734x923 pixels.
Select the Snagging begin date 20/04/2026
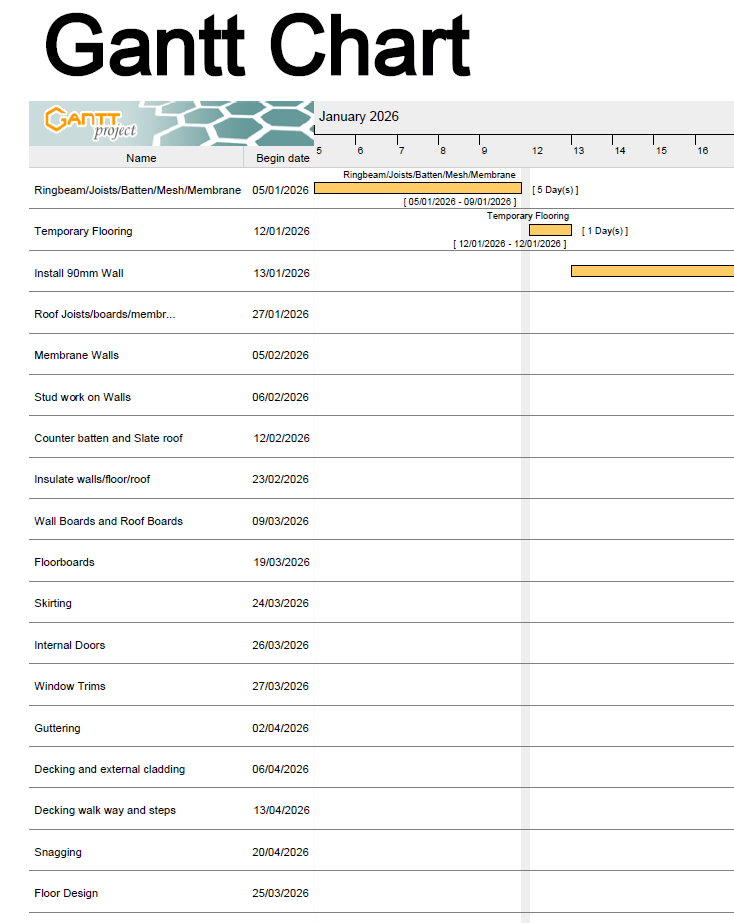click(281, 852)
